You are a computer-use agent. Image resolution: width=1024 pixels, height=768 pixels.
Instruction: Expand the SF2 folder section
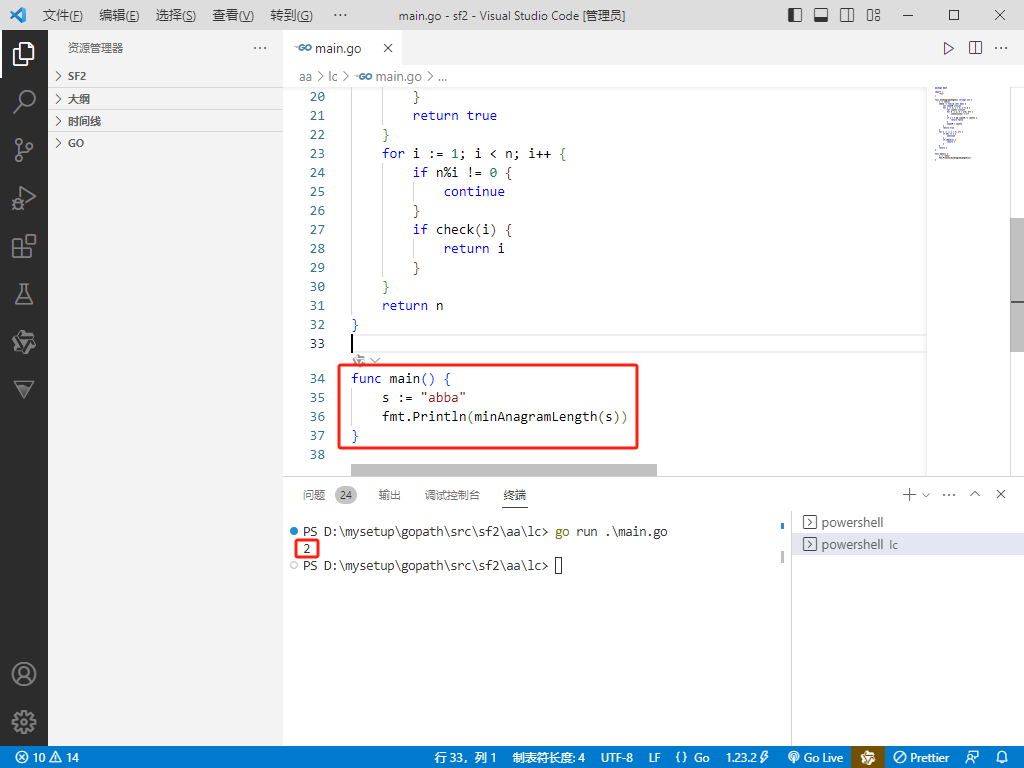click(x=166, y=76)
